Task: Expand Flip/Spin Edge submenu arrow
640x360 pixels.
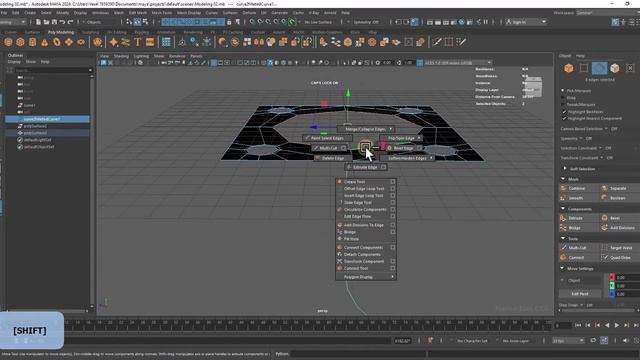Action: [x=419, y=138]
